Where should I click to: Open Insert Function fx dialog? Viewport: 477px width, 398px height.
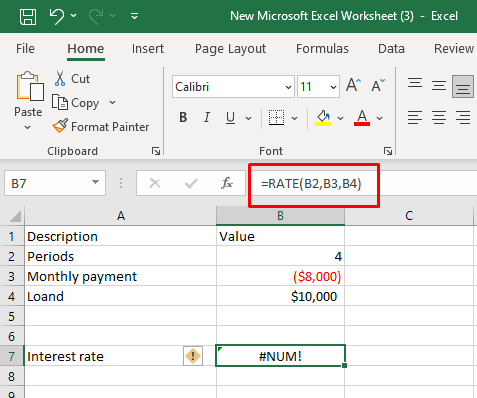click(x=227, y=183)
